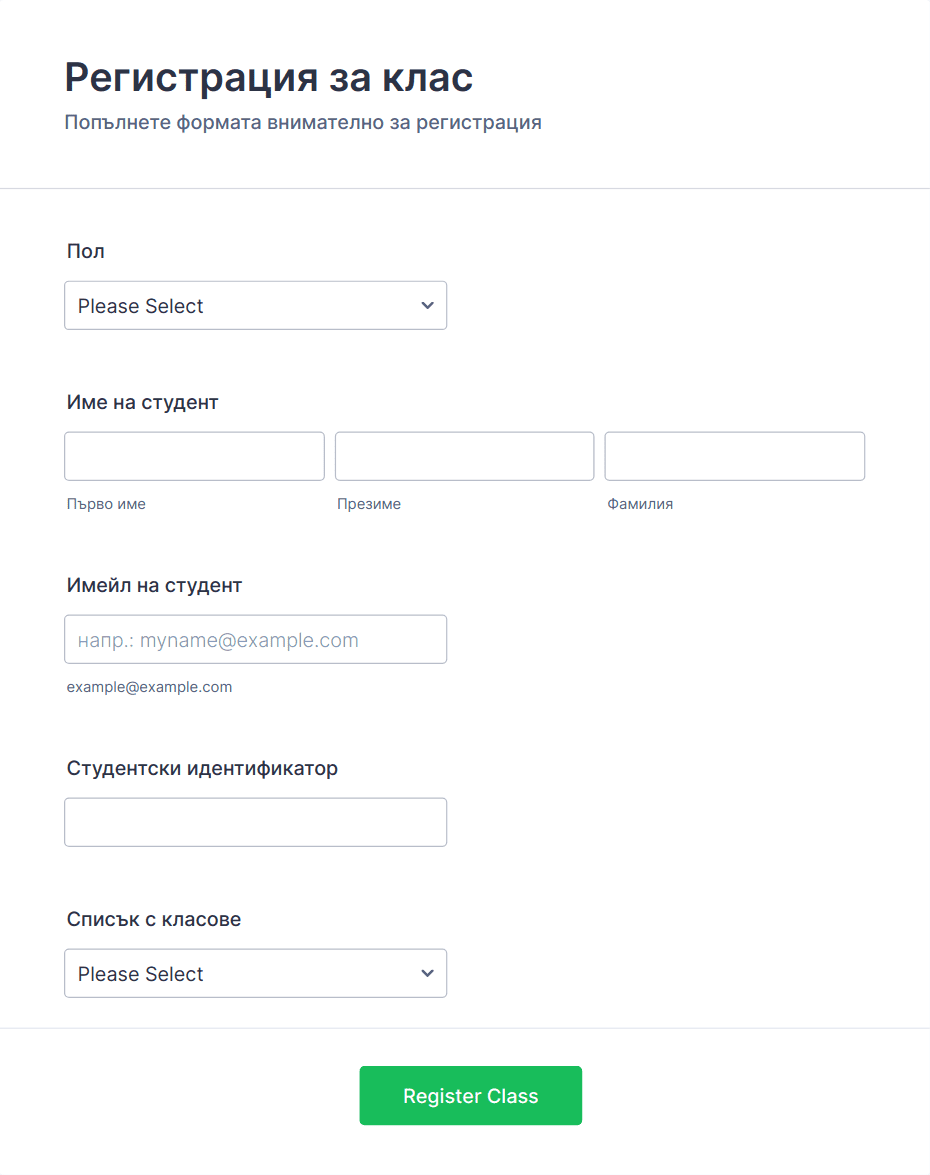Focus the Студентски идентификатор text box

click(x=256, y=822)
